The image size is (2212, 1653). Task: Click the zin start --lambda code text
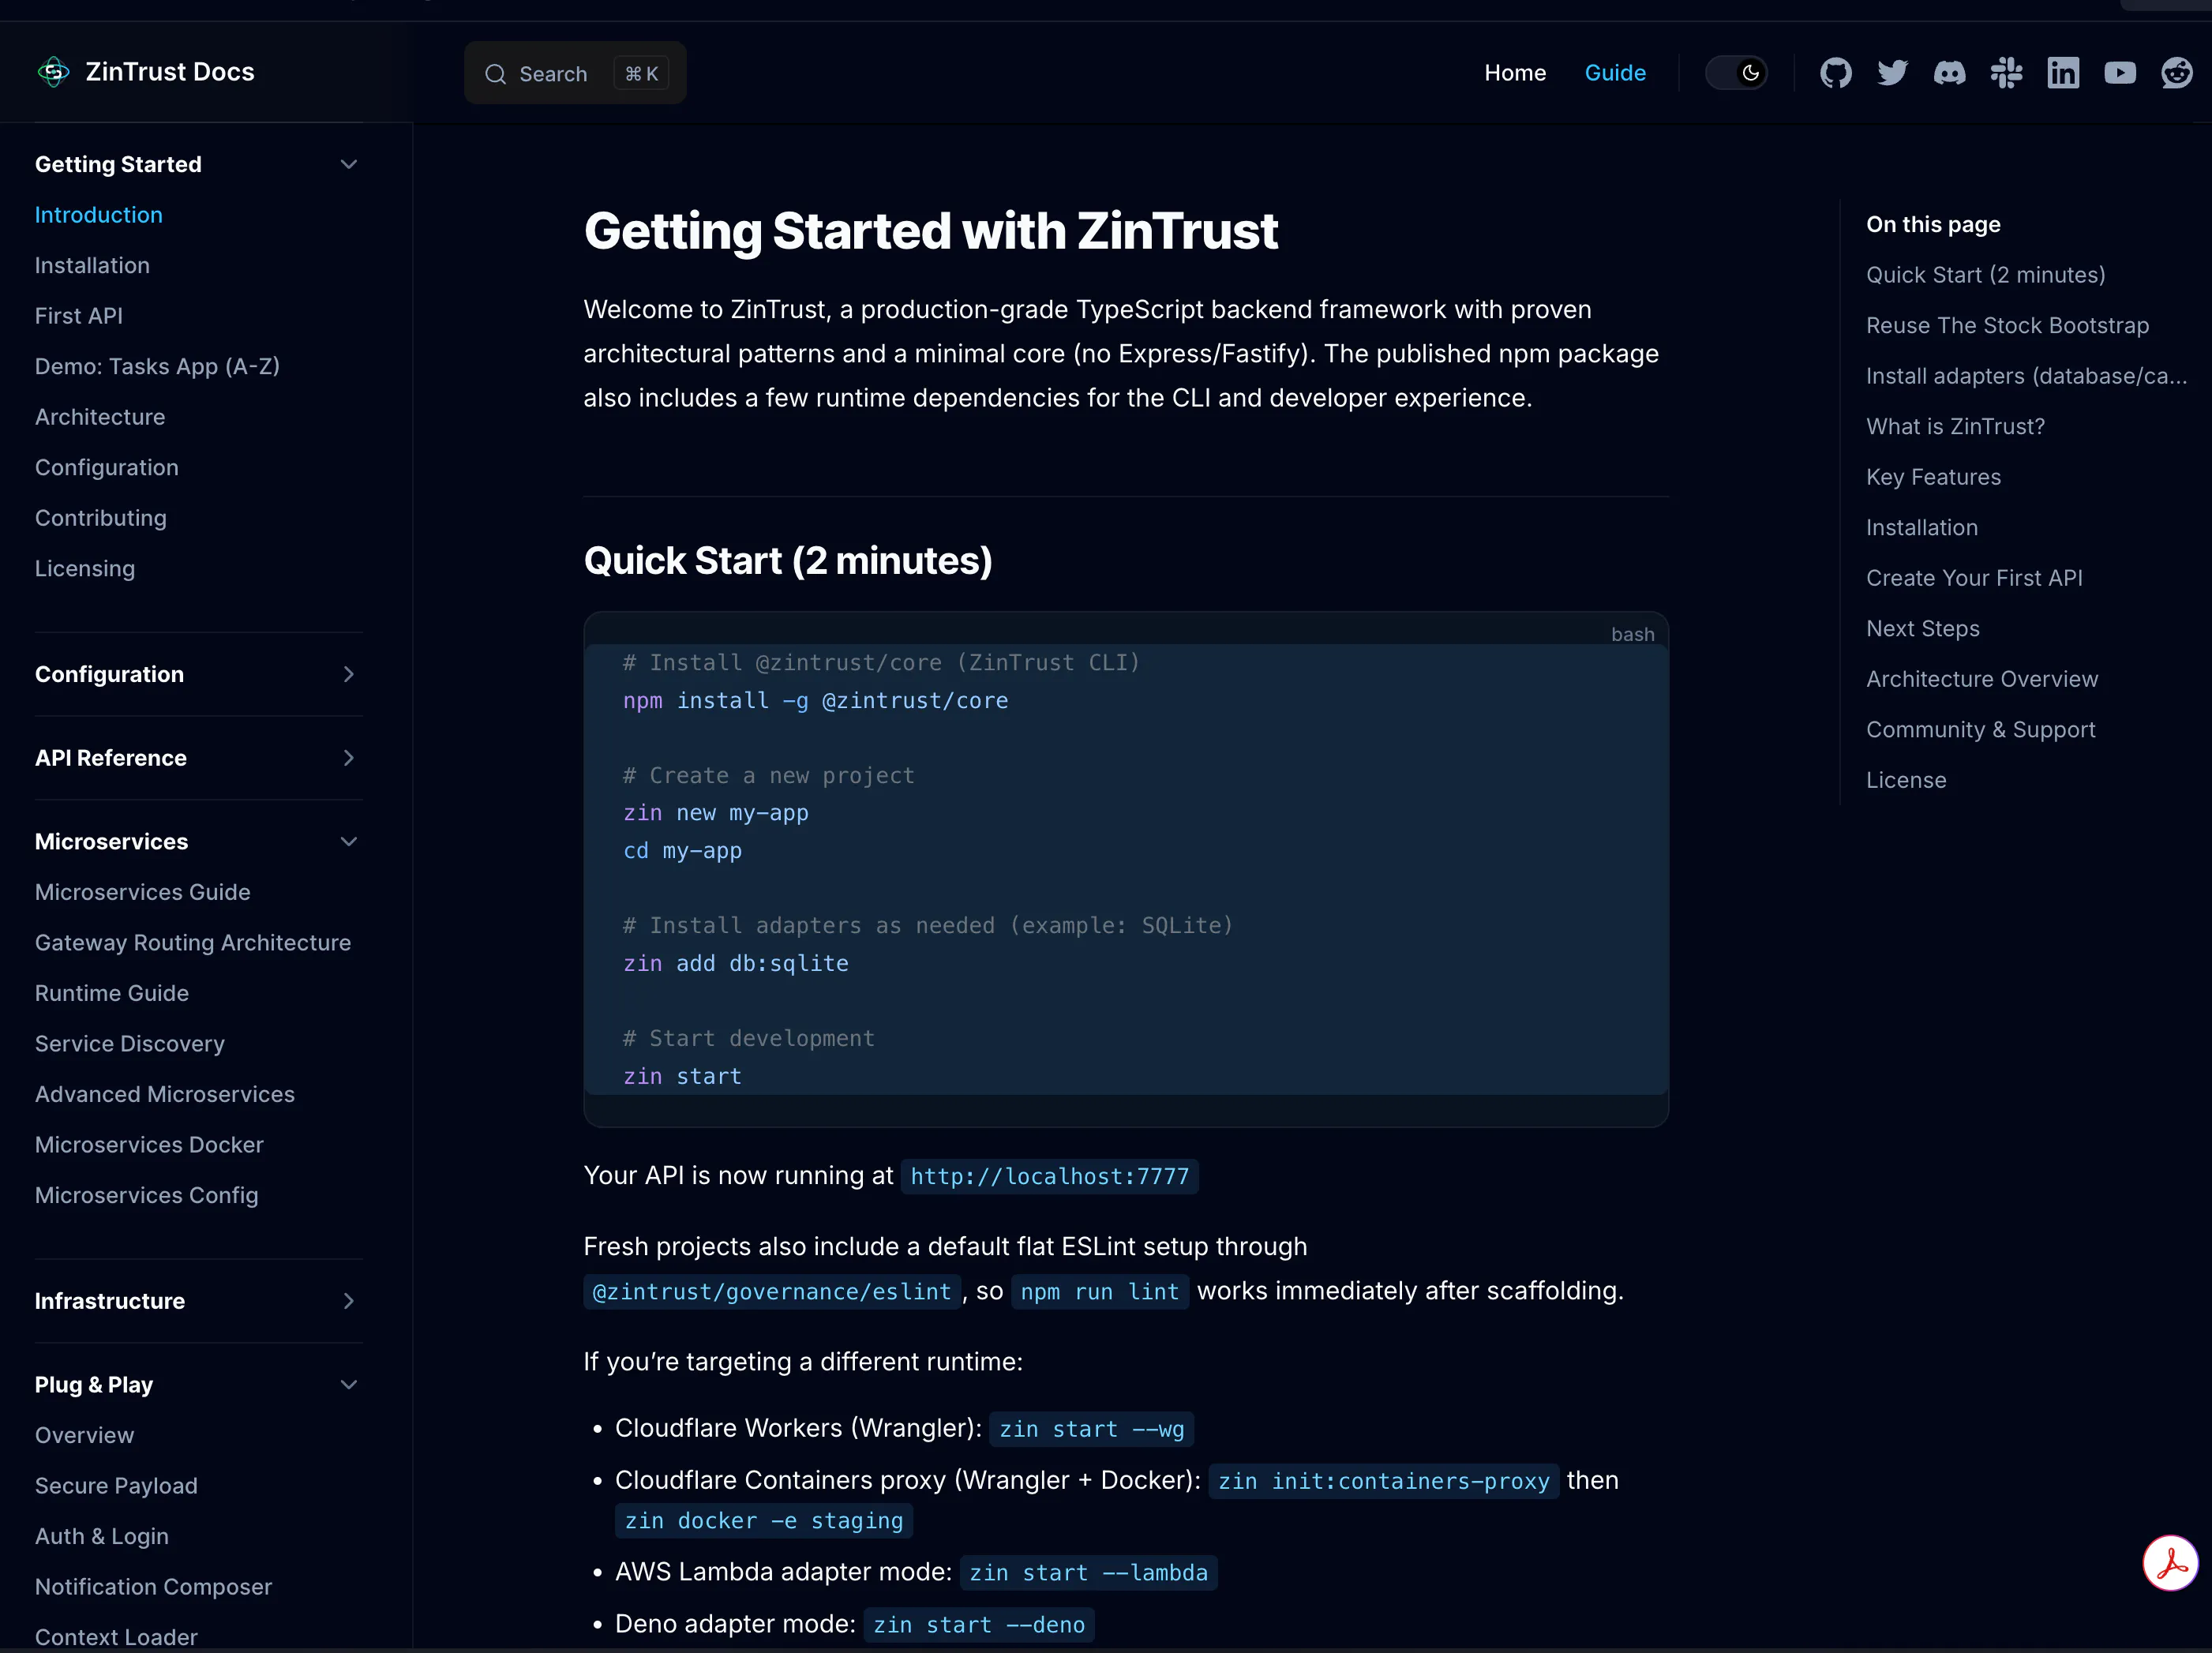[1088, 1573]
